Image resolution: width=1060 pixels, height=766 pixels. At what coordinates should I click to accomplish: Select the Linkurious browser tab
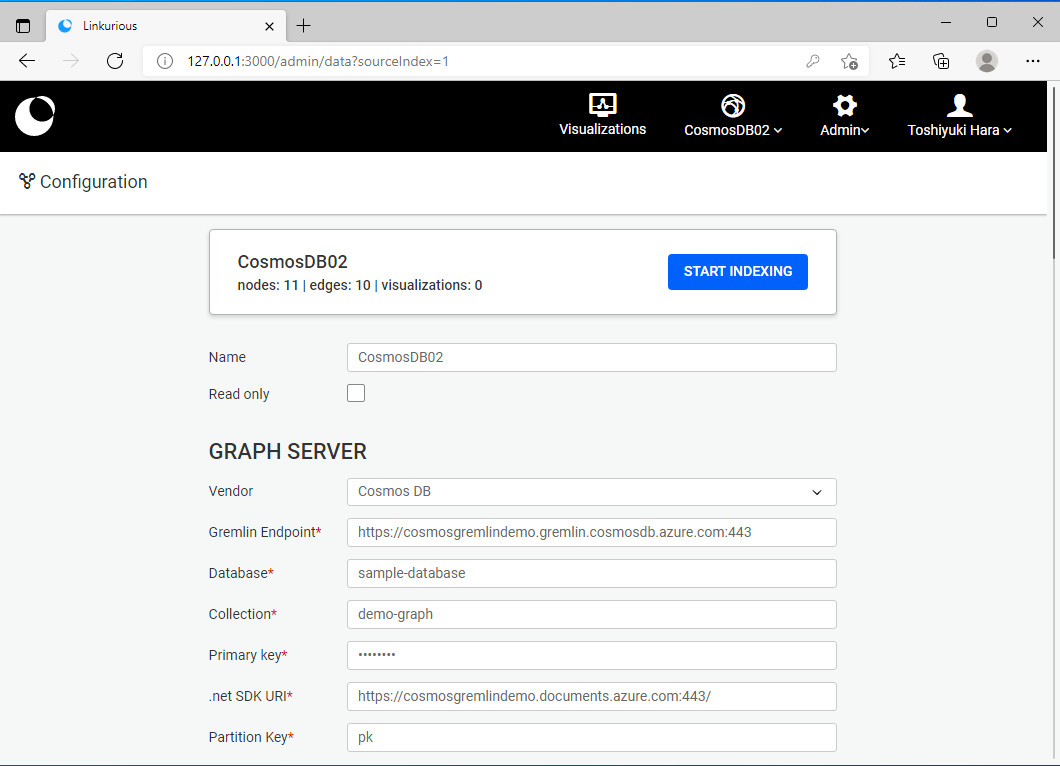(166, 26)
